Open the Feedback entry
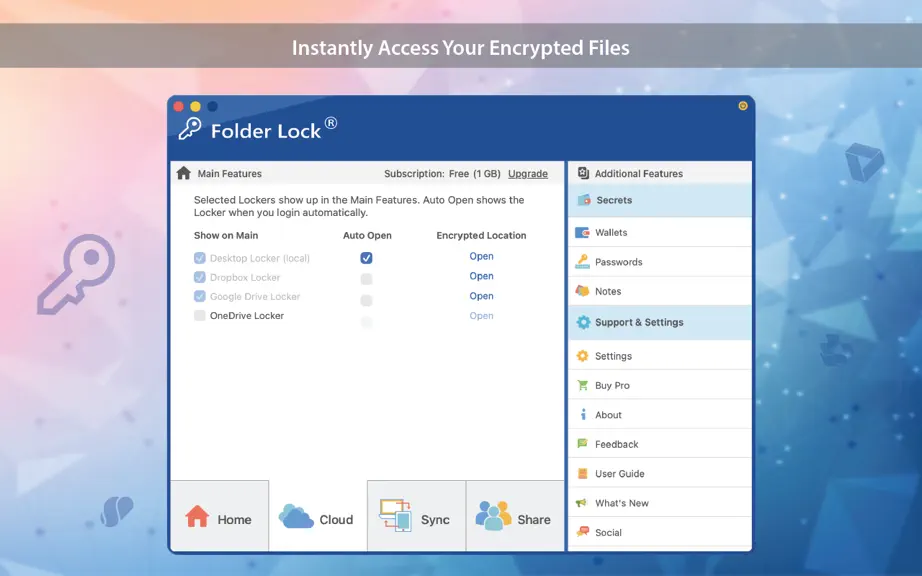This screenshot has height=576, width=922. tap(660, 444)
